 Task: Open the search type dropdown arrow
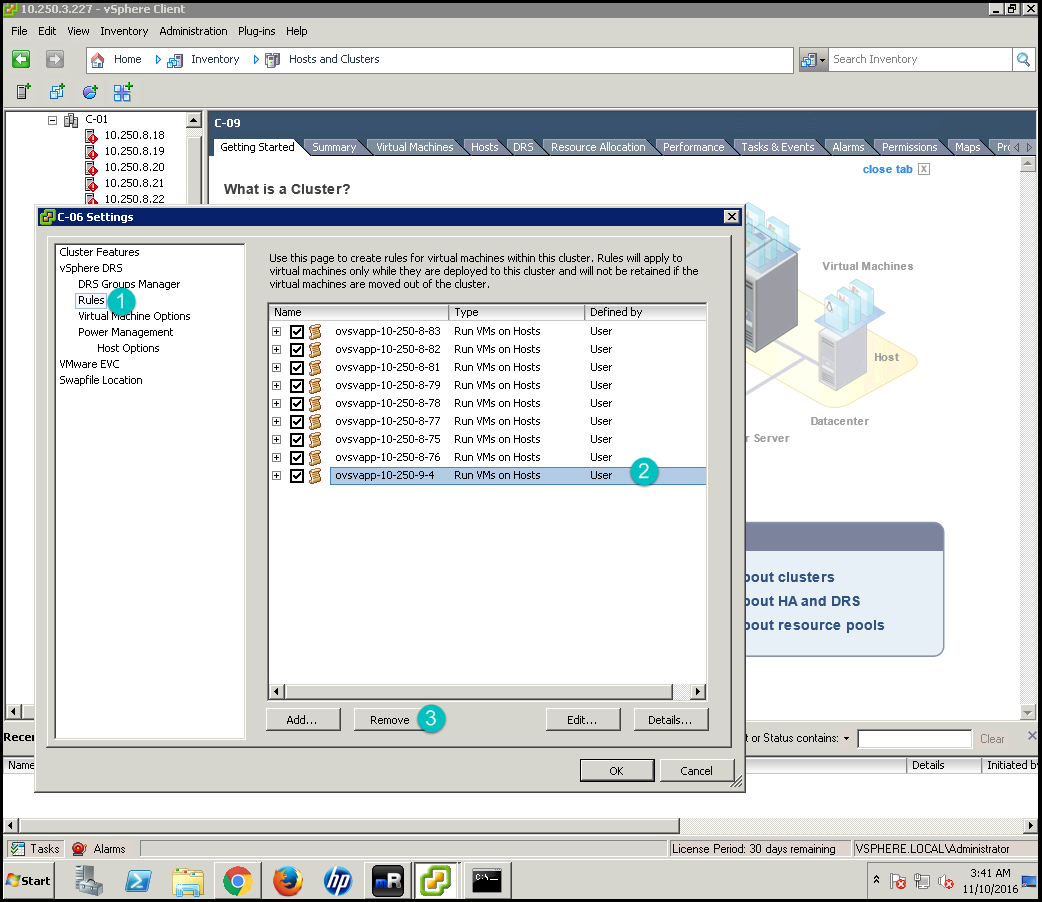pos(822,60)
